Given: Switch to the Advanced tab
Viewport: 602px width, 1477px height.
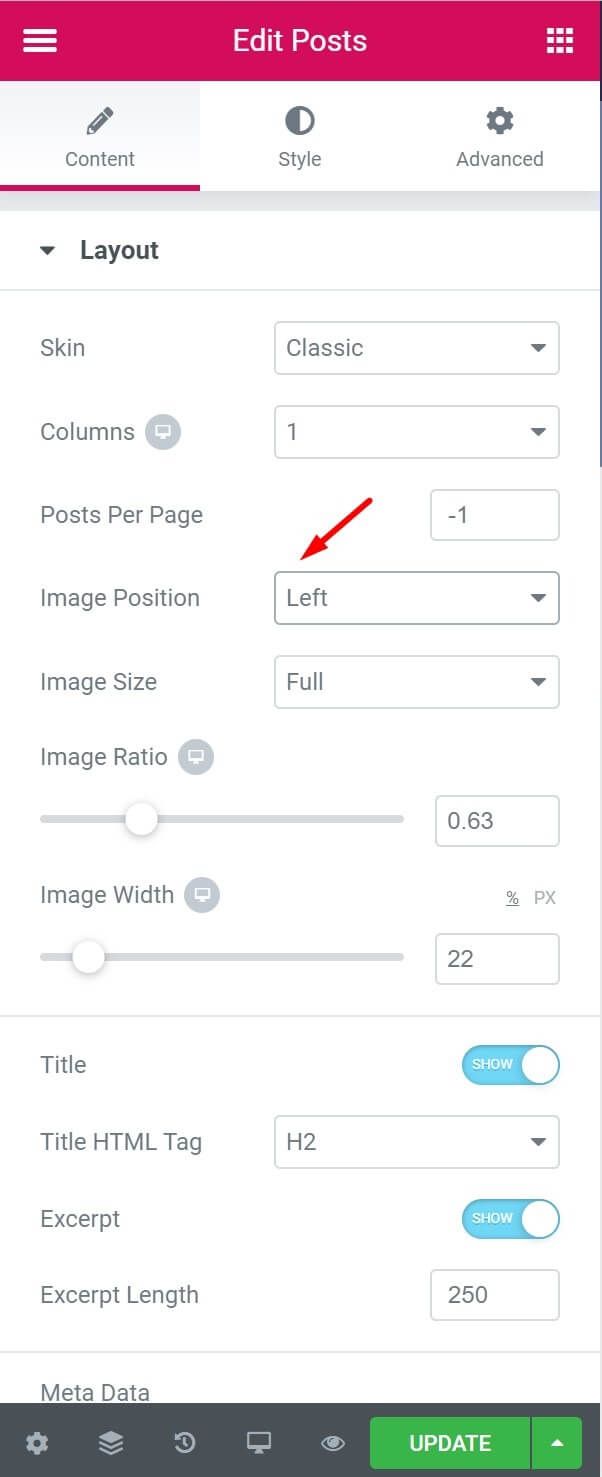Looking at the screenshot, I should pos(500,137).
